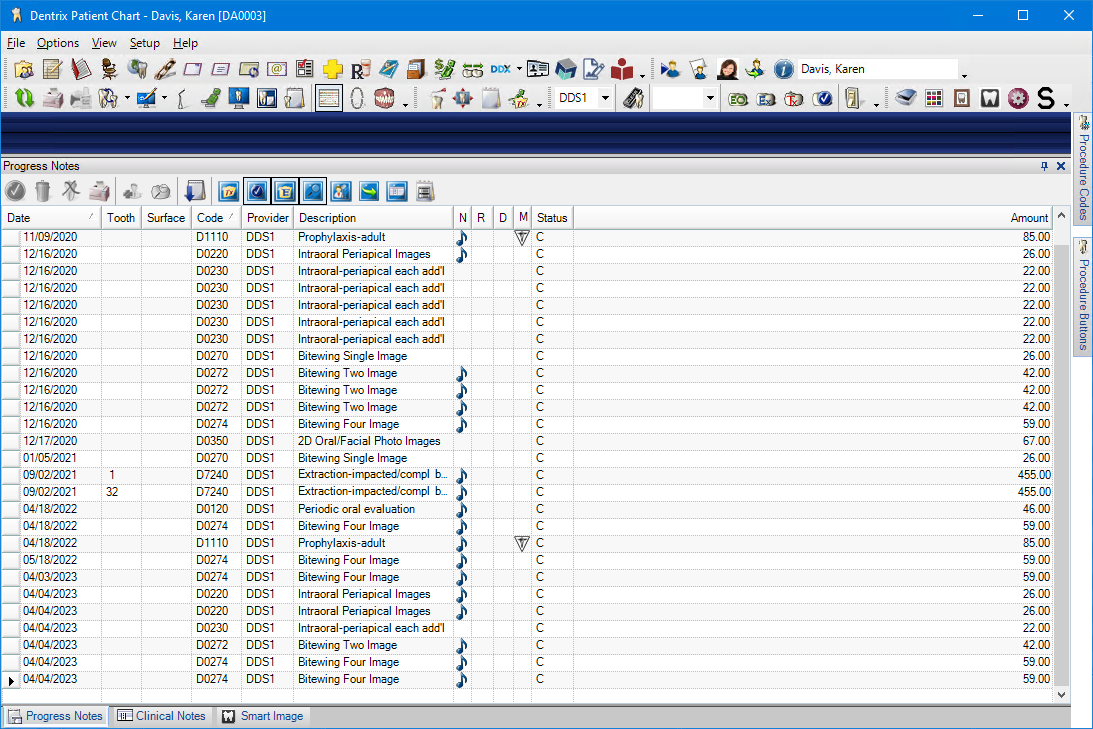This screenshot has height=729, width=1093.
Task: Click the full dentures view icon
Action: click(385, 98)
